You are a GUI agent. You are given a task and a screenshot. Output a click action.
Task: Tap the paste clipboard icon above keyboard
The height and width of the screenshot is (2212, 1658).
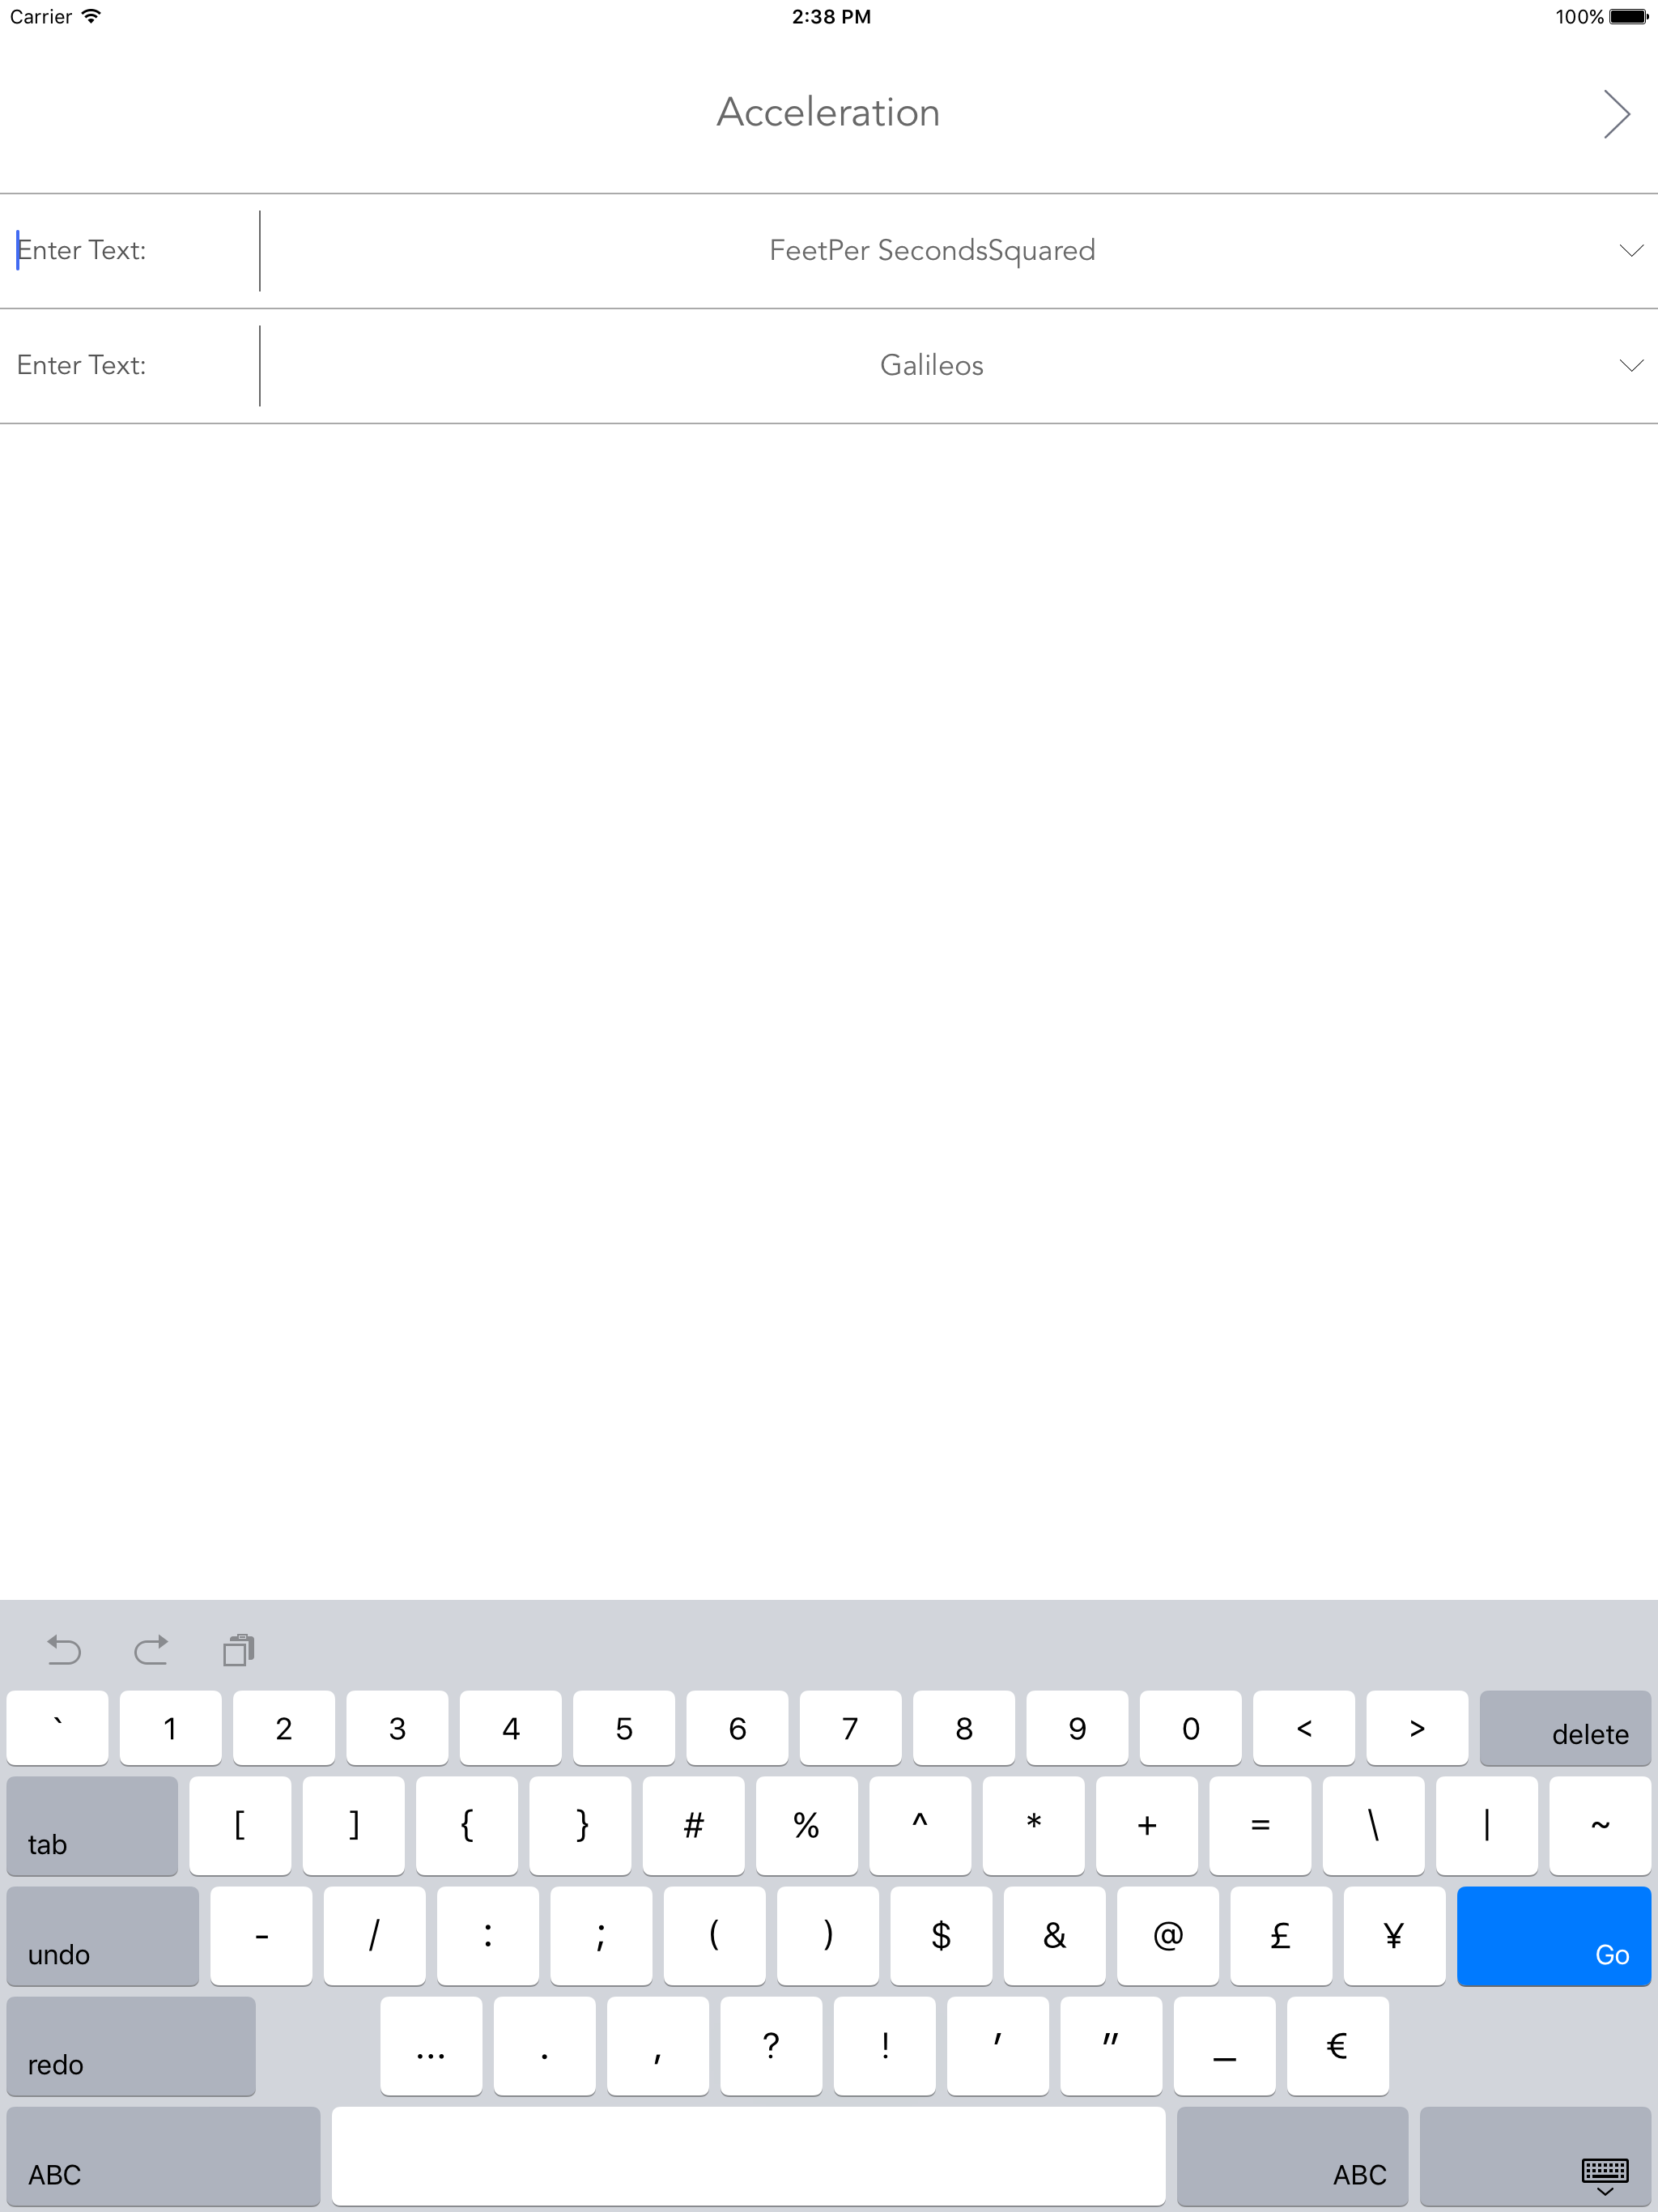pos(238,1649)
